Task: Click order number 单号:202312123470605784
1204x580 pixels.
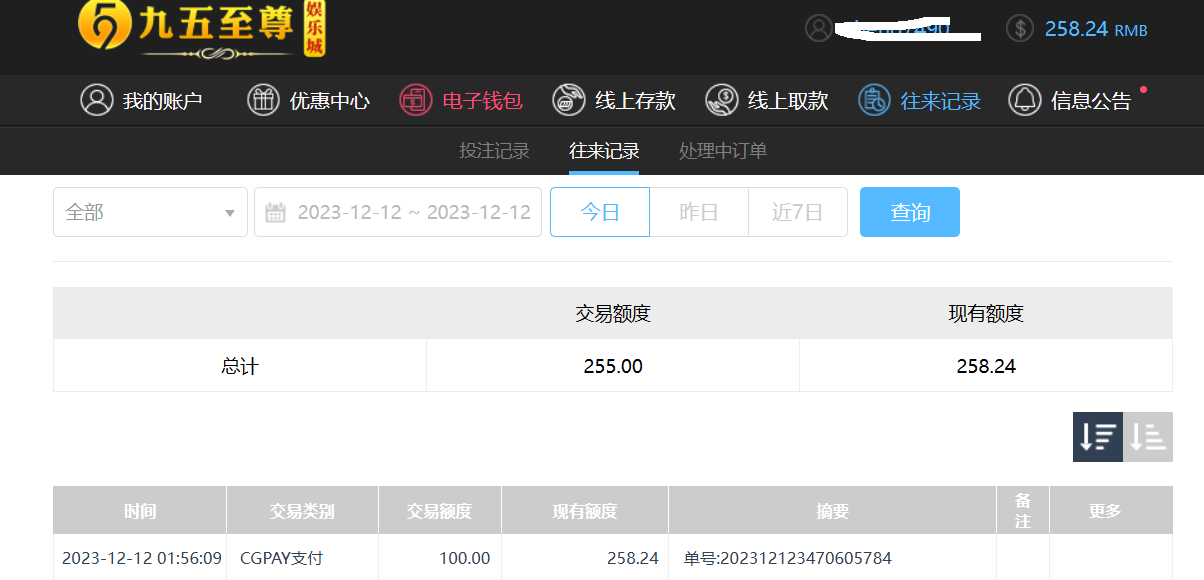Action: tap(788, 558)
